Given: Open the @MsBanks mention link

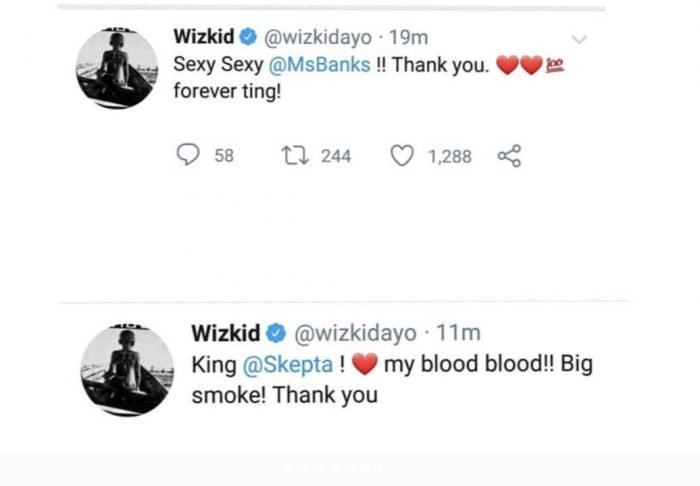Looking at the screenshot, I should 319,65.
